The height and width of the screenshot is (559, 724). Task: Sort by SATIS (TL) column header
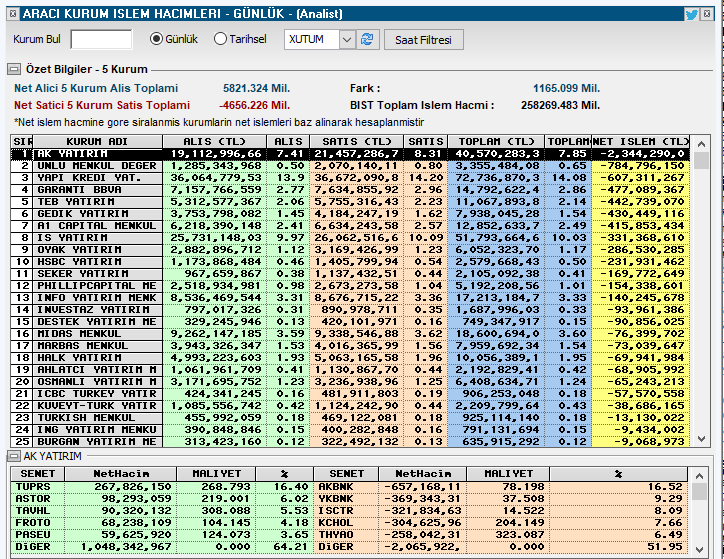point(356,141)
